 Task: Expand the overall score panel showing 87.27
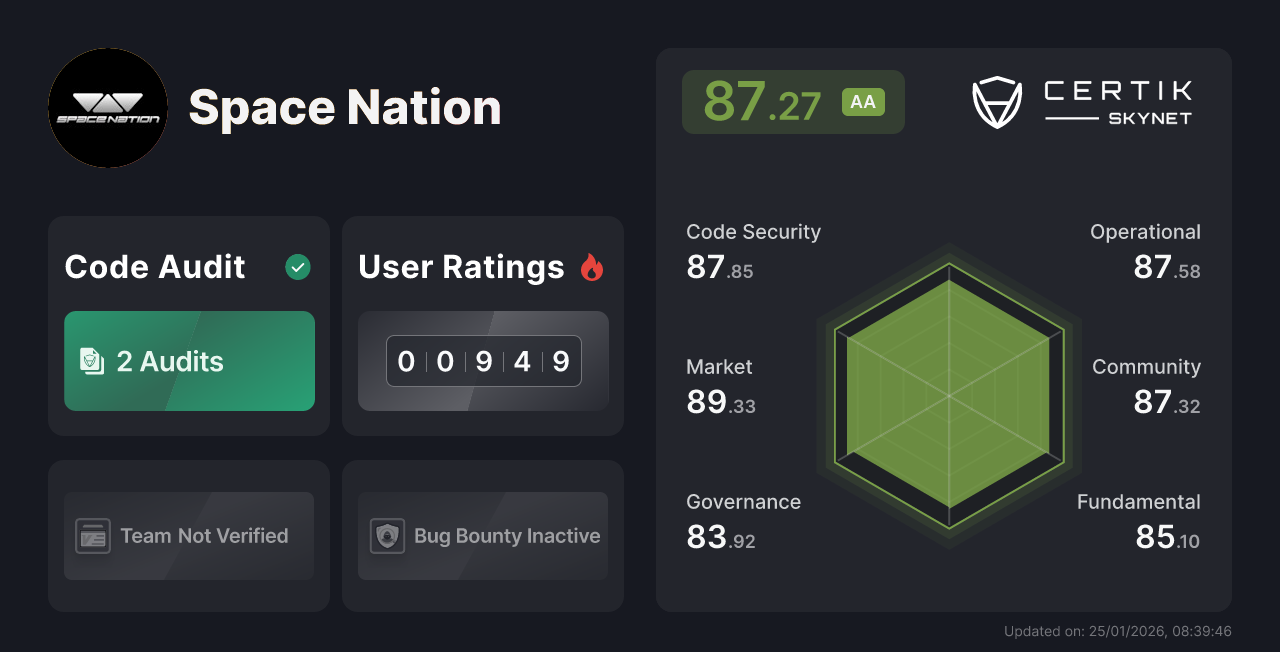pos(793,101)
